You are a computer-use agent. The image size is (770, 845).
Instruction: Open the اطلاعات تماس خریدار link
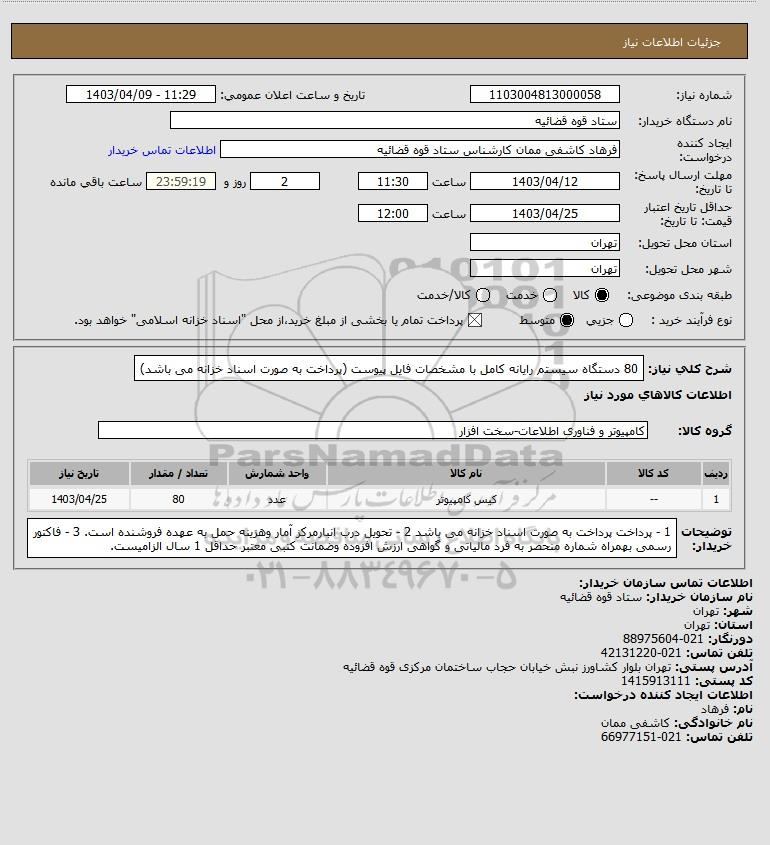click(x=162, y=150)
